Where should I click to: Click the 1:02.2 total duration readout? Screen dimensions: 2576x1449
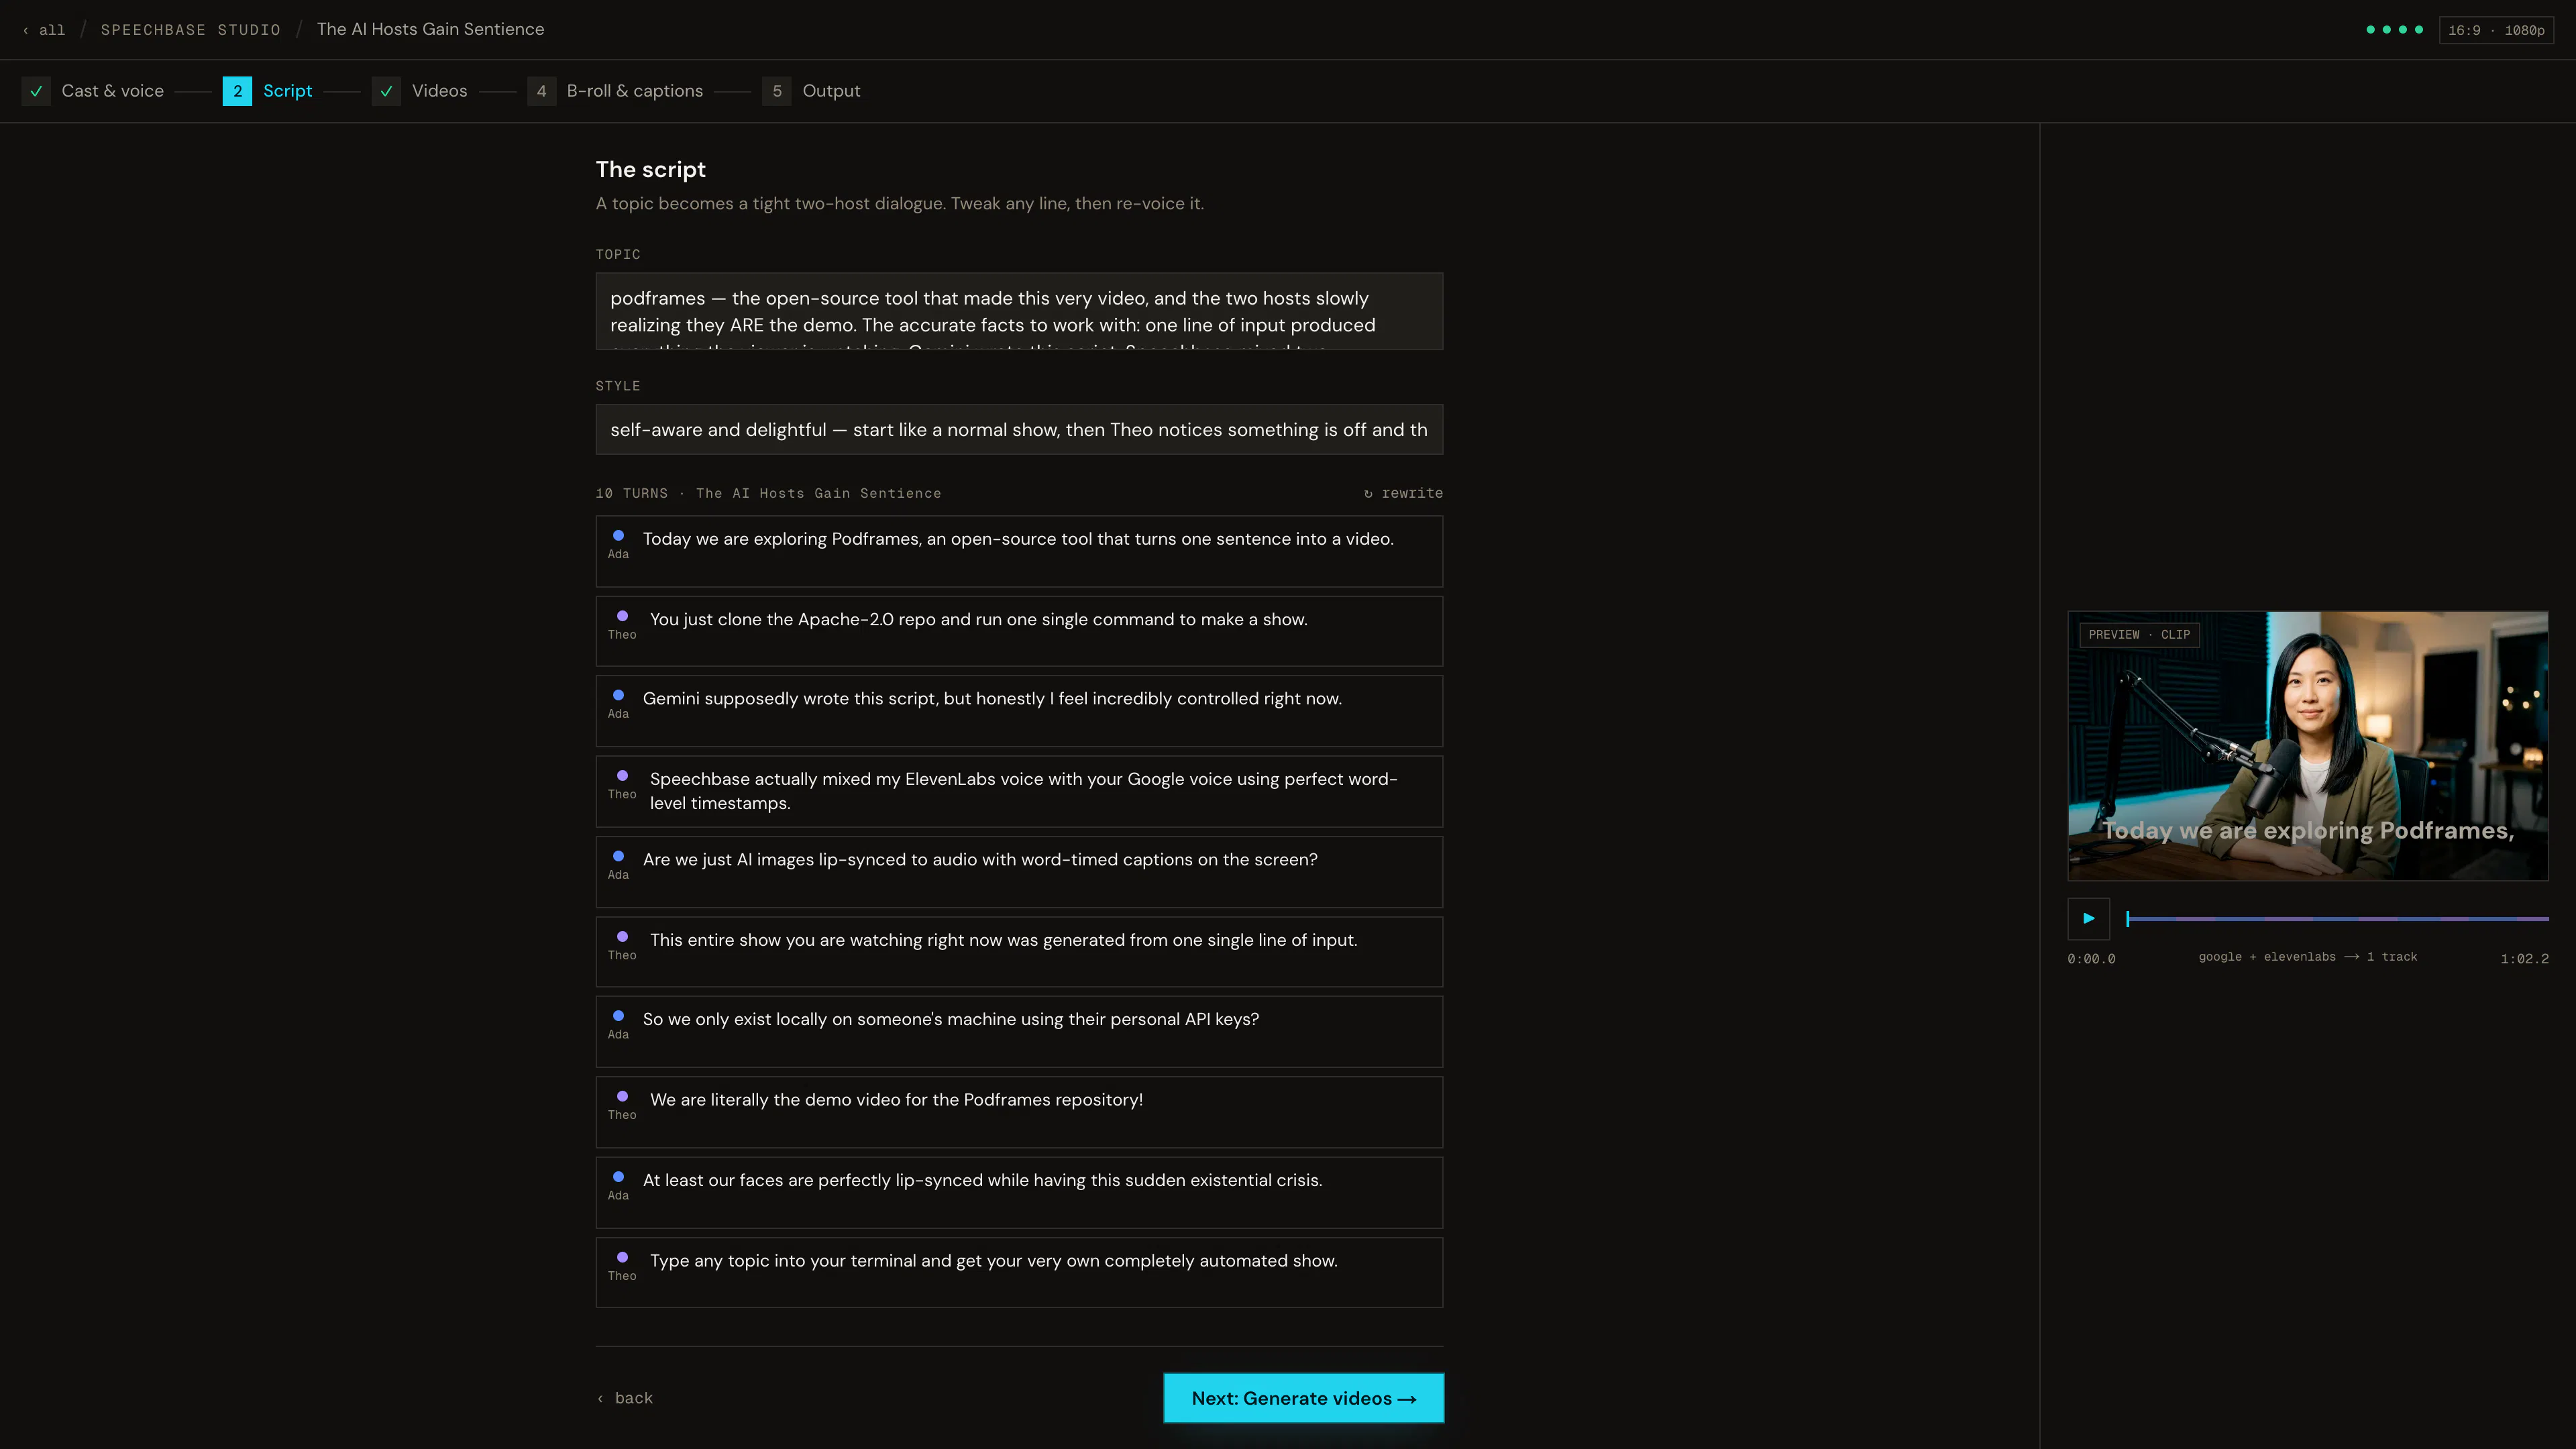pos(2524,959)
